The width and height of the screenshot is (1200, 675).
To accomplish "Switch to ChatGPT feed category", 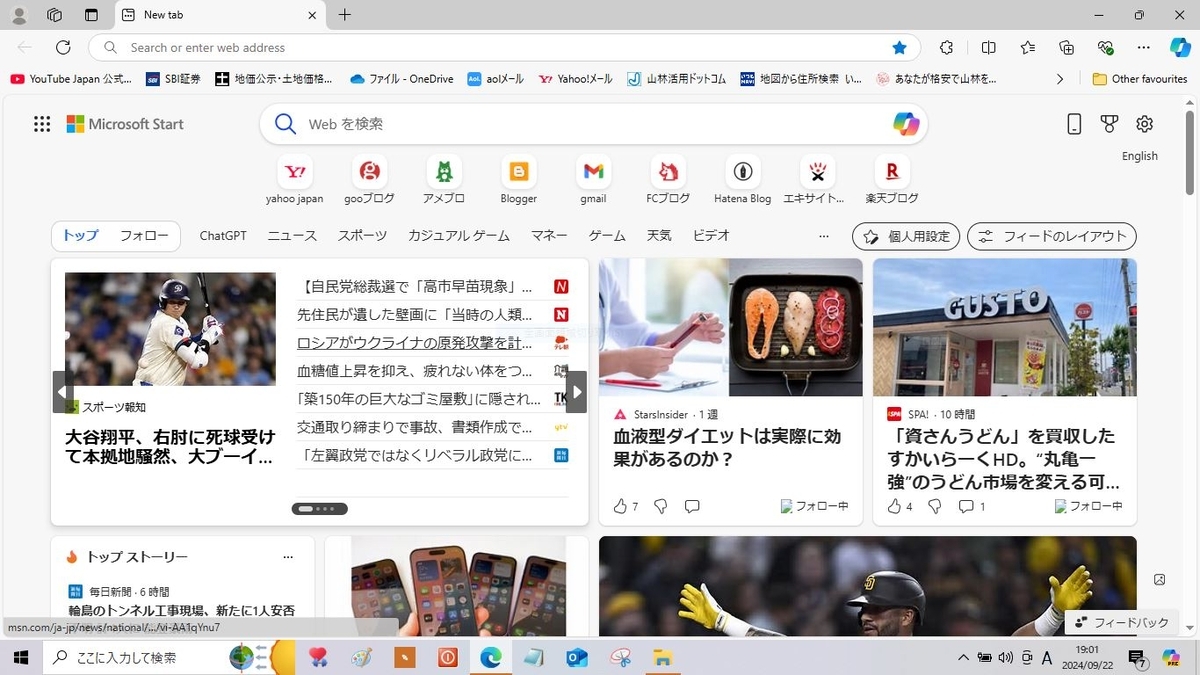I will (223, 236).
